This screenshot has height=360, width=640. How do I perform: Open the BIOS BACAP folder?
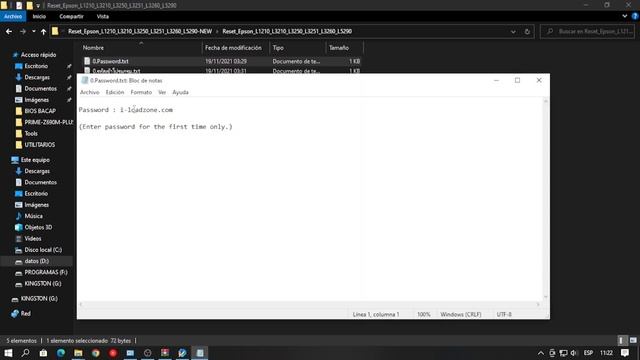click(x=40, y=111)
